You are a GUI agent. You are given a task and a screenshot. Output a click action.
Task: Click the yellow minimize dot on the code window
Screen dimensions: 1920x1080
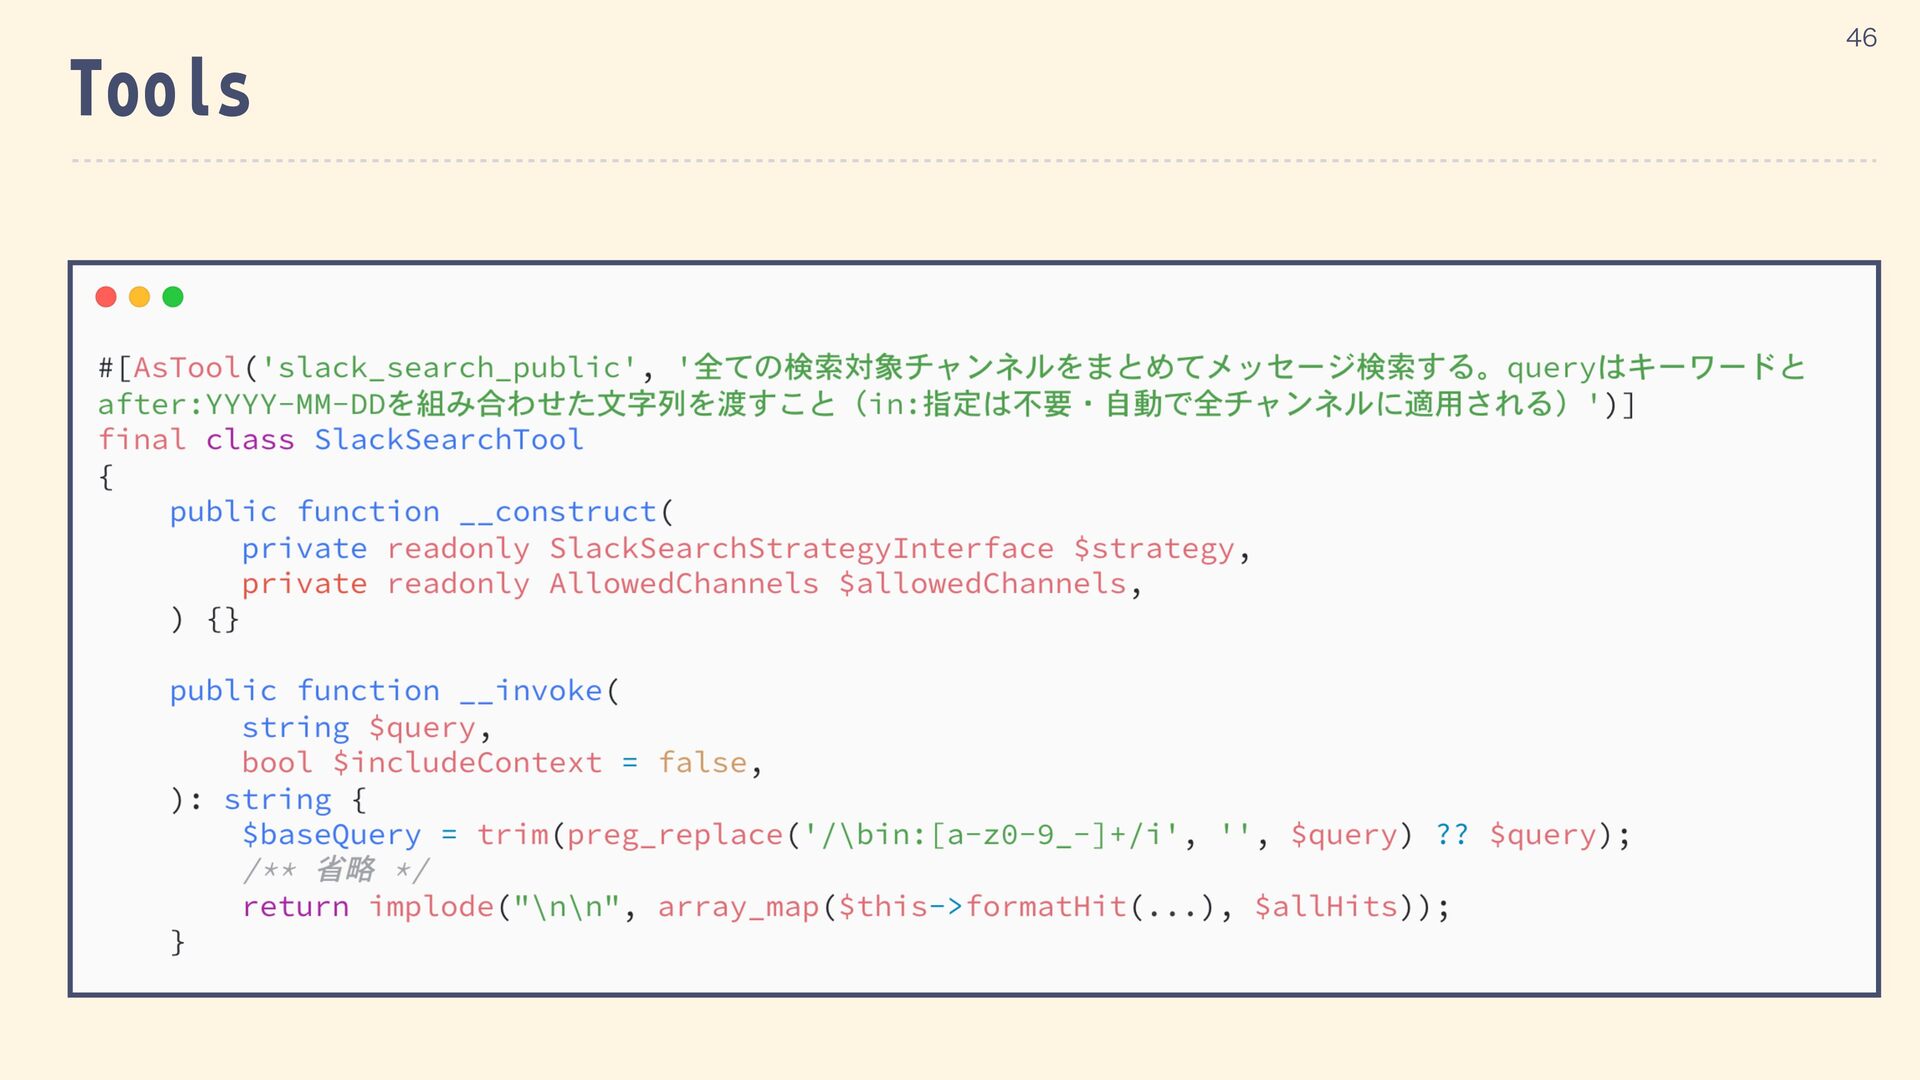tap(140, 297)
